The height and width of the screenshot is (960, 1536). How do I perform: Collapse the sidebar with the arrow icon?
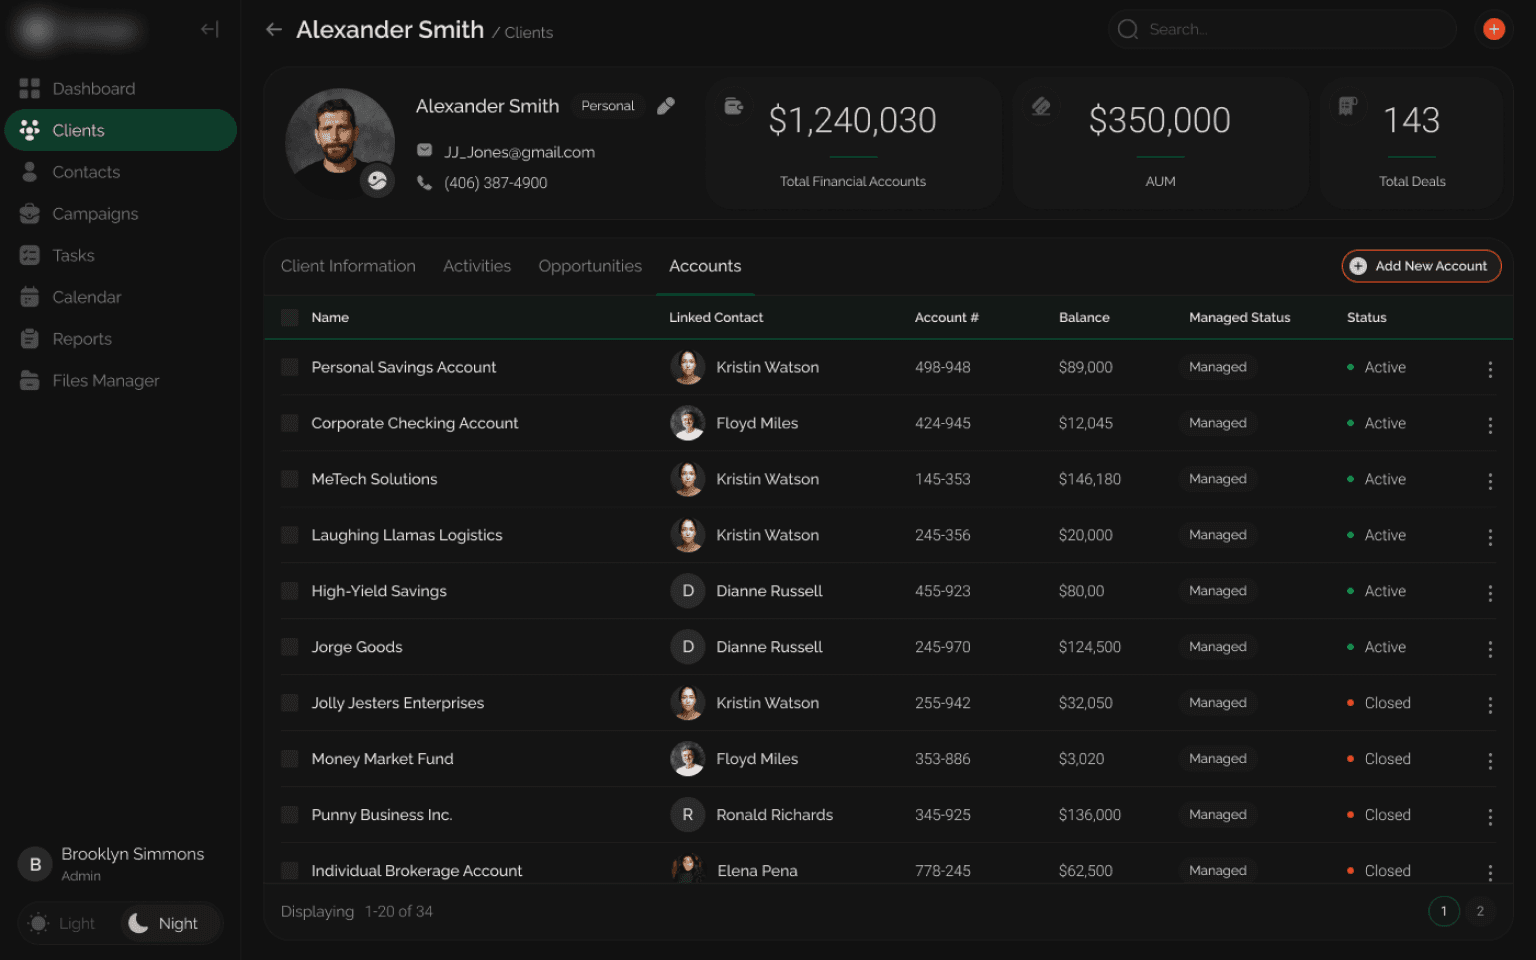pyautogui.click(x=209, y=29)
